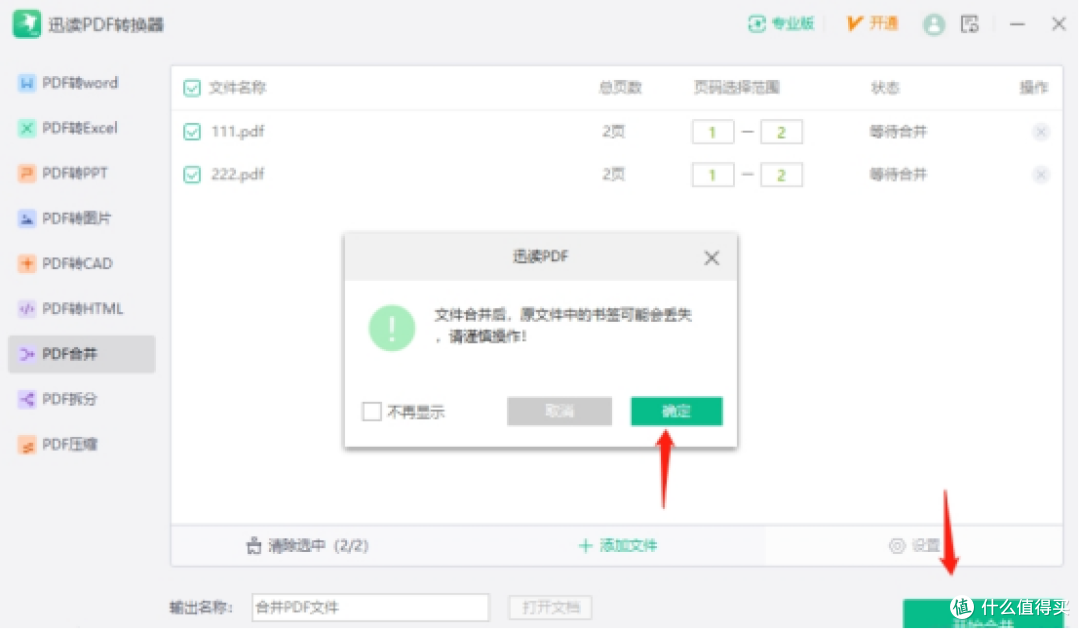Close the main application window
1080x630 pixels.
pos(1059,24)
